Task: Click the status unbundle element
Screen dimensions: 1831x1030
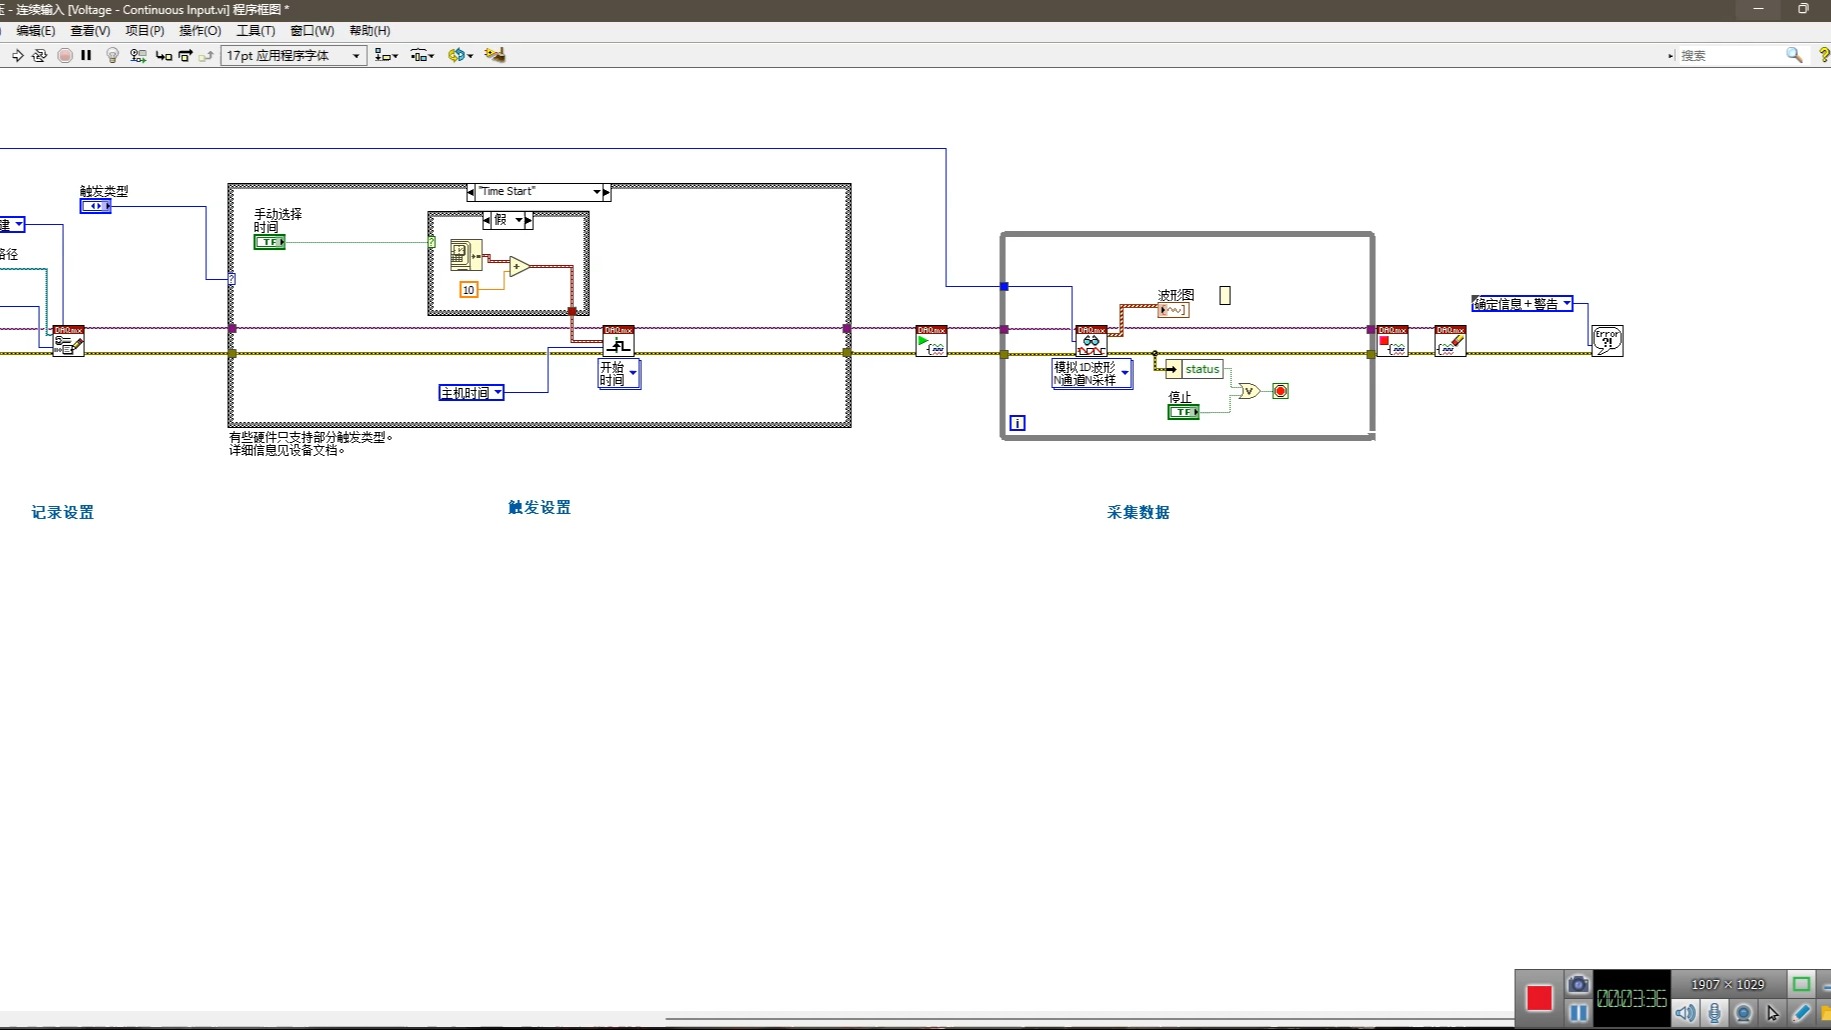Action: click(x=1194, y=369)
